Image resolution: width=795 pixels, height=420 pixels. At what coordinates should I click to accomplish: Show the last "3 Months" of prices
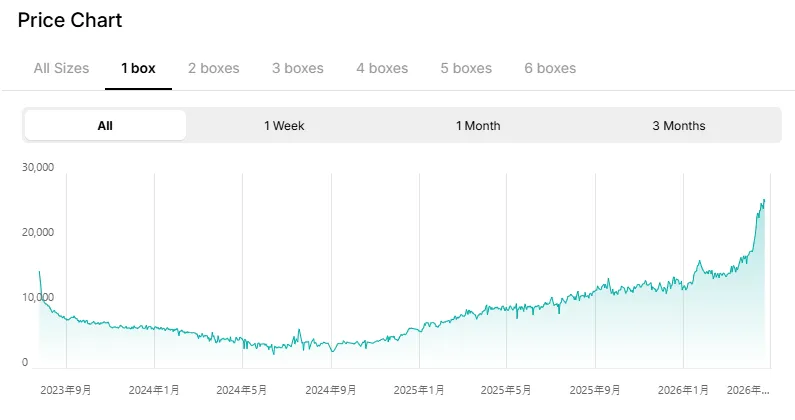click(679, 126)
